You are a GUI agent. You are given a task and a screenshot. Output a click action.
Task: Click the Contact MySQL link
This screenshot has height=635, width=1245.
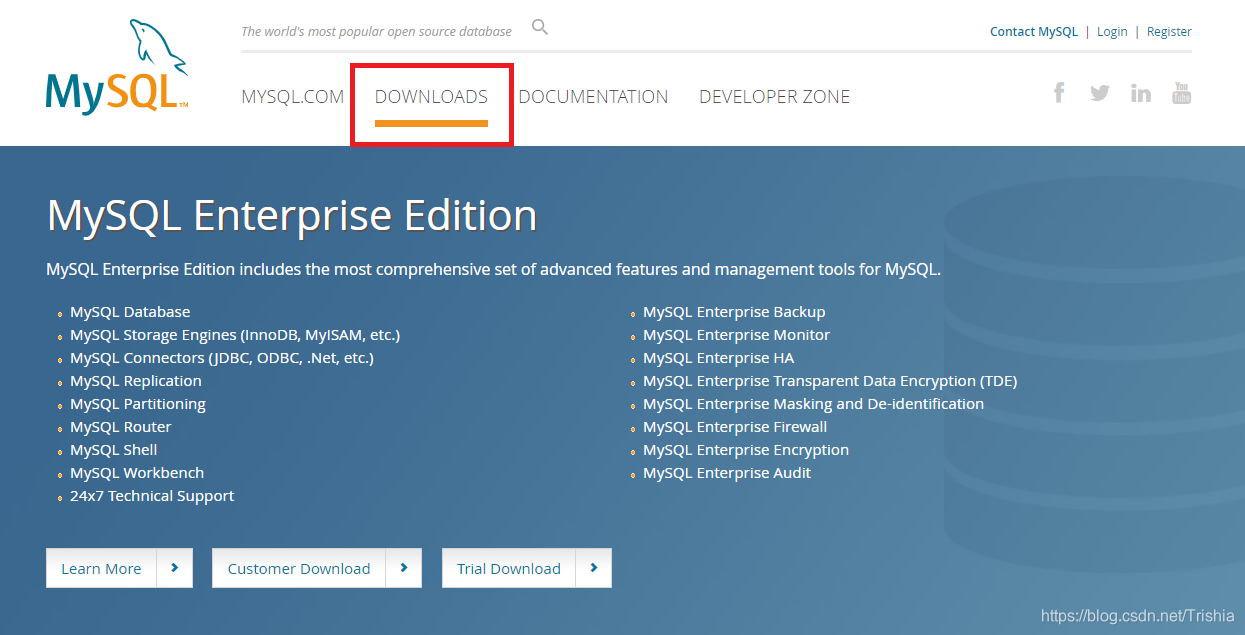click(1034, 32)
